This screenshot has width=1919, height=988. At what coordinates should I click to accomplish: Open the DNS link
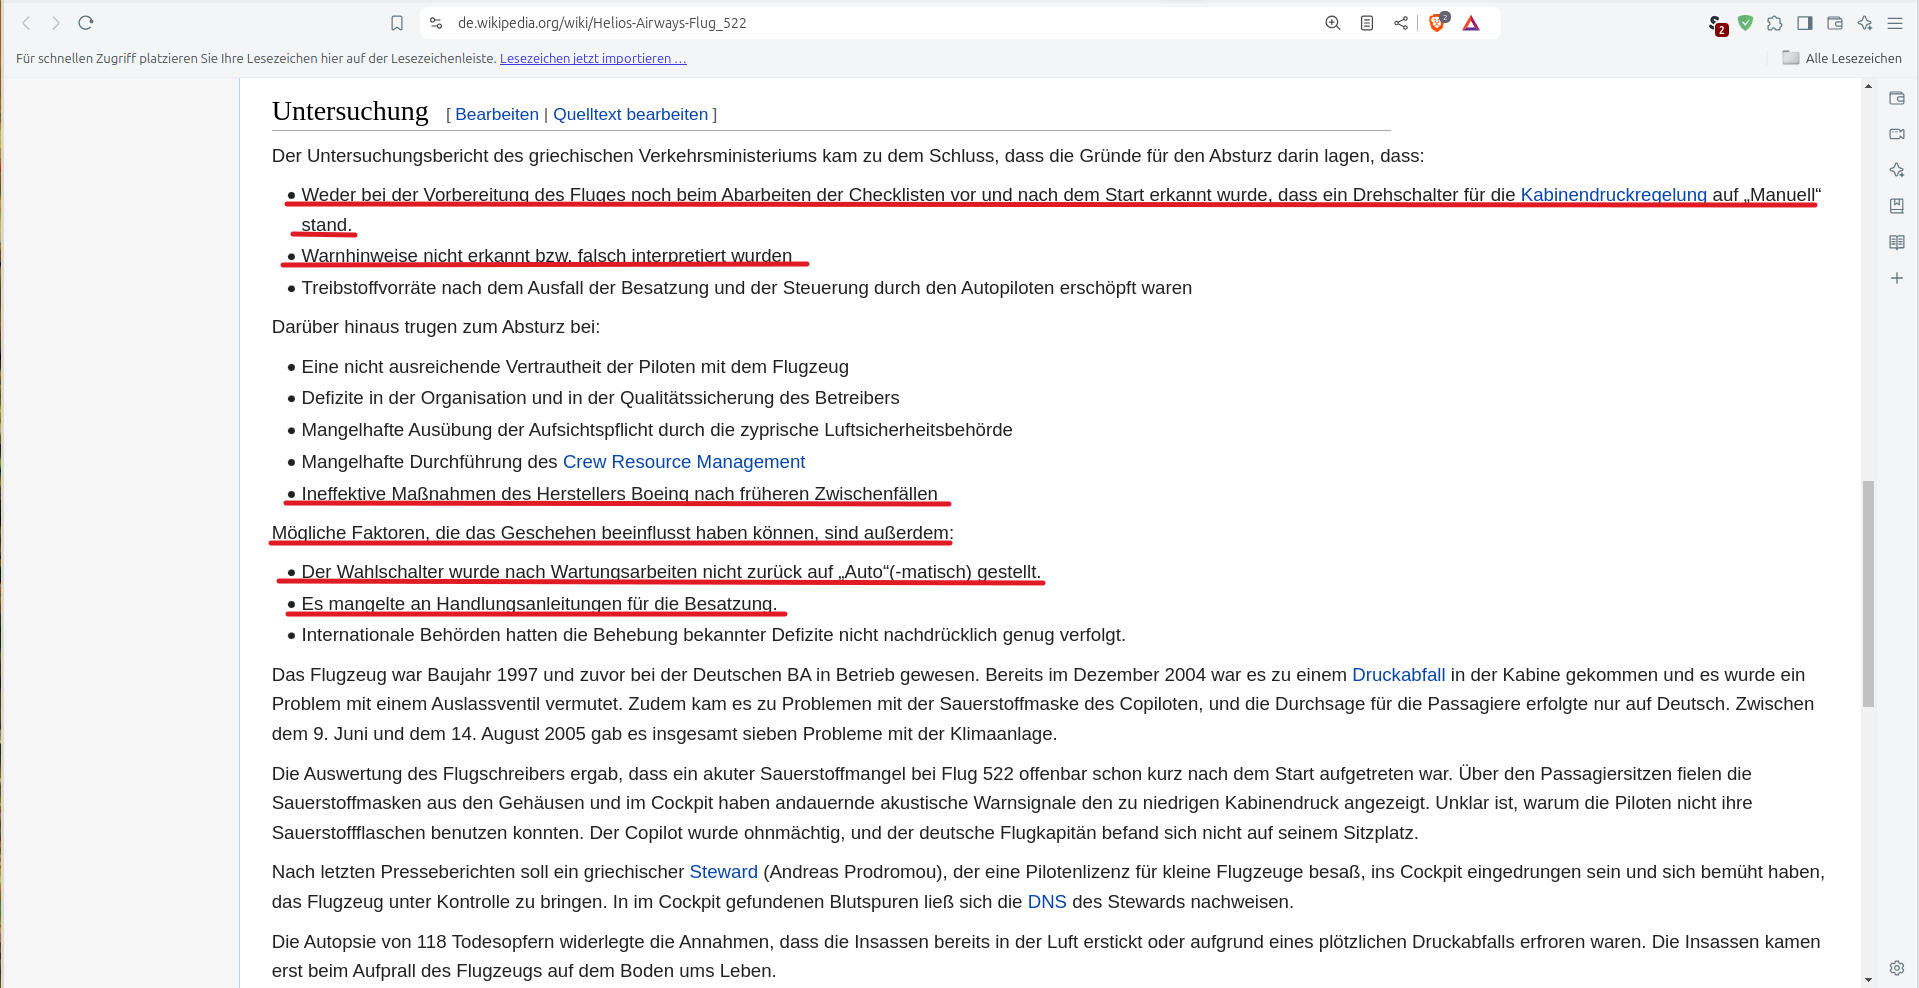pyautogui.click(x=1047, y=902)
